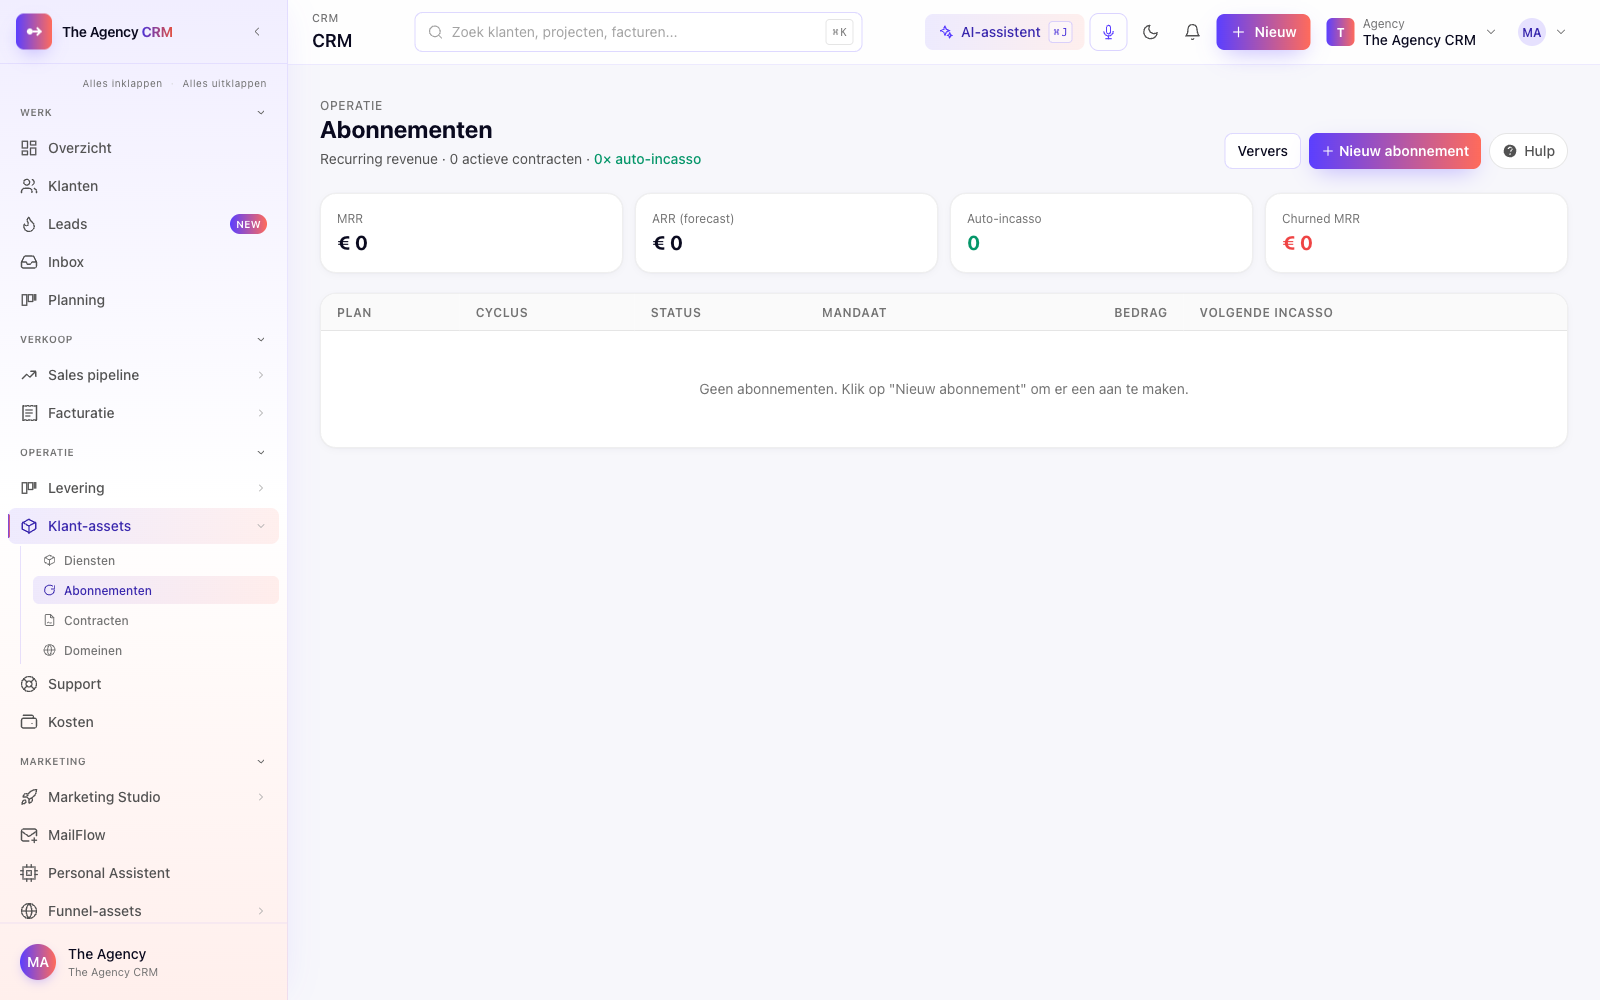Click the Sales pipeline trend icon
The width and height of the screenshot is (1600, 1000).
29,375
